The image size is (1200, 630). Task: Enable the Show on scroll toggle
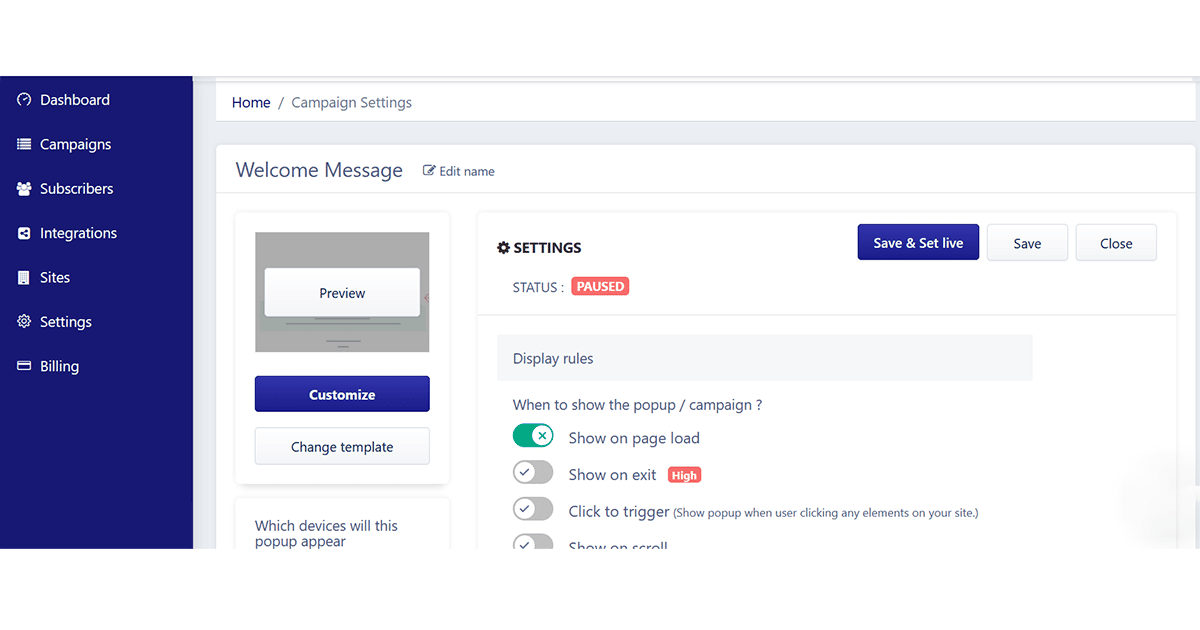pyautogui.click(x=533, y=543)
